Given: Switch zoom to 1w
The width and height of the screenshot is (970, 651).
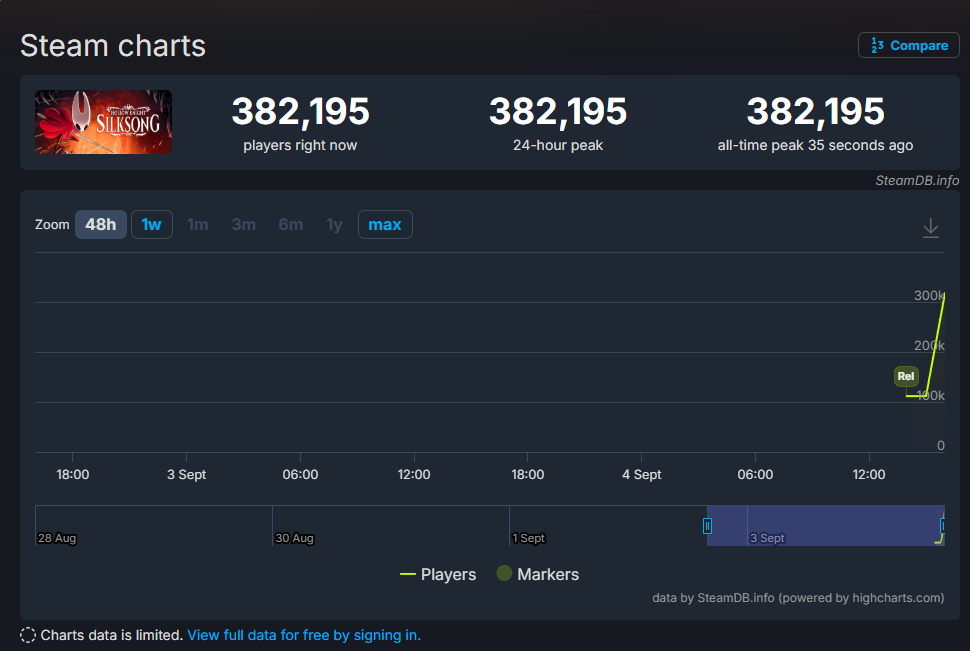Looking at the screenshot, I should [152, 224].
